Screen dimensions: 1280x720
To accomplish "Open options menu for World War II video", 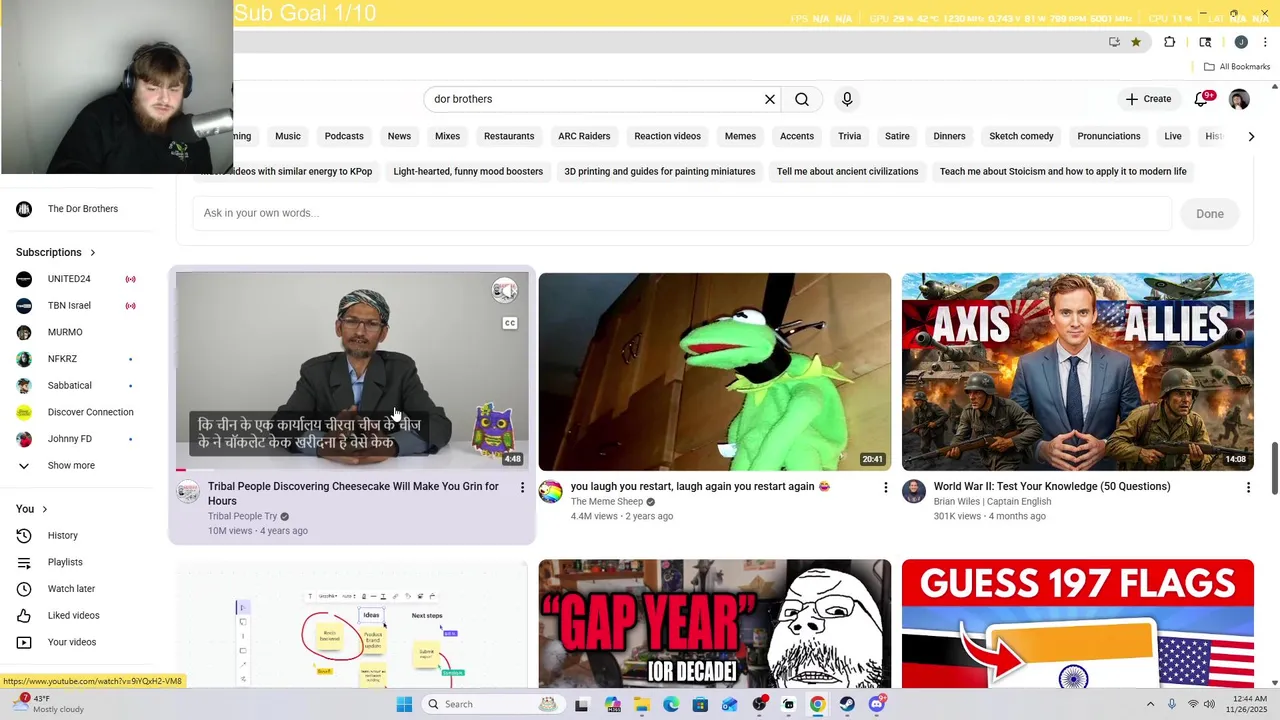I will (1248, 488).
